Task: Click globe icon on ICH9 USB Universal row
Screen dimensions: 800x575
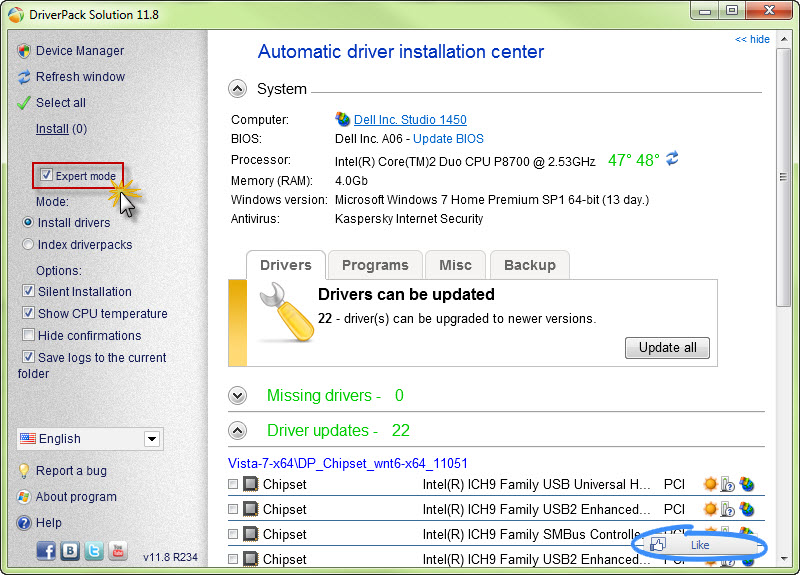Action: click(747, 484)
